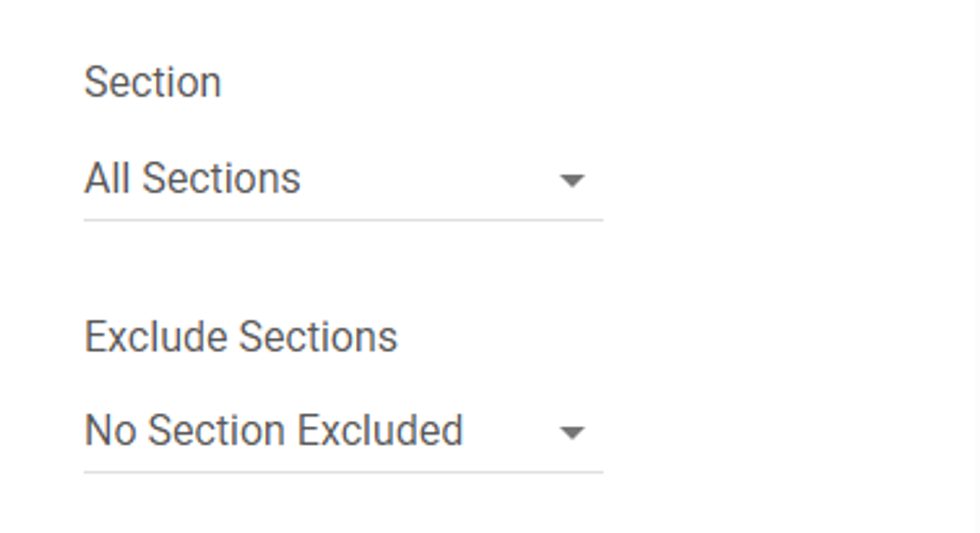The width and height of the screenshot is (980, 533).
Task: Click the "Exclude Sections" field label
Action: click(241, 337)
